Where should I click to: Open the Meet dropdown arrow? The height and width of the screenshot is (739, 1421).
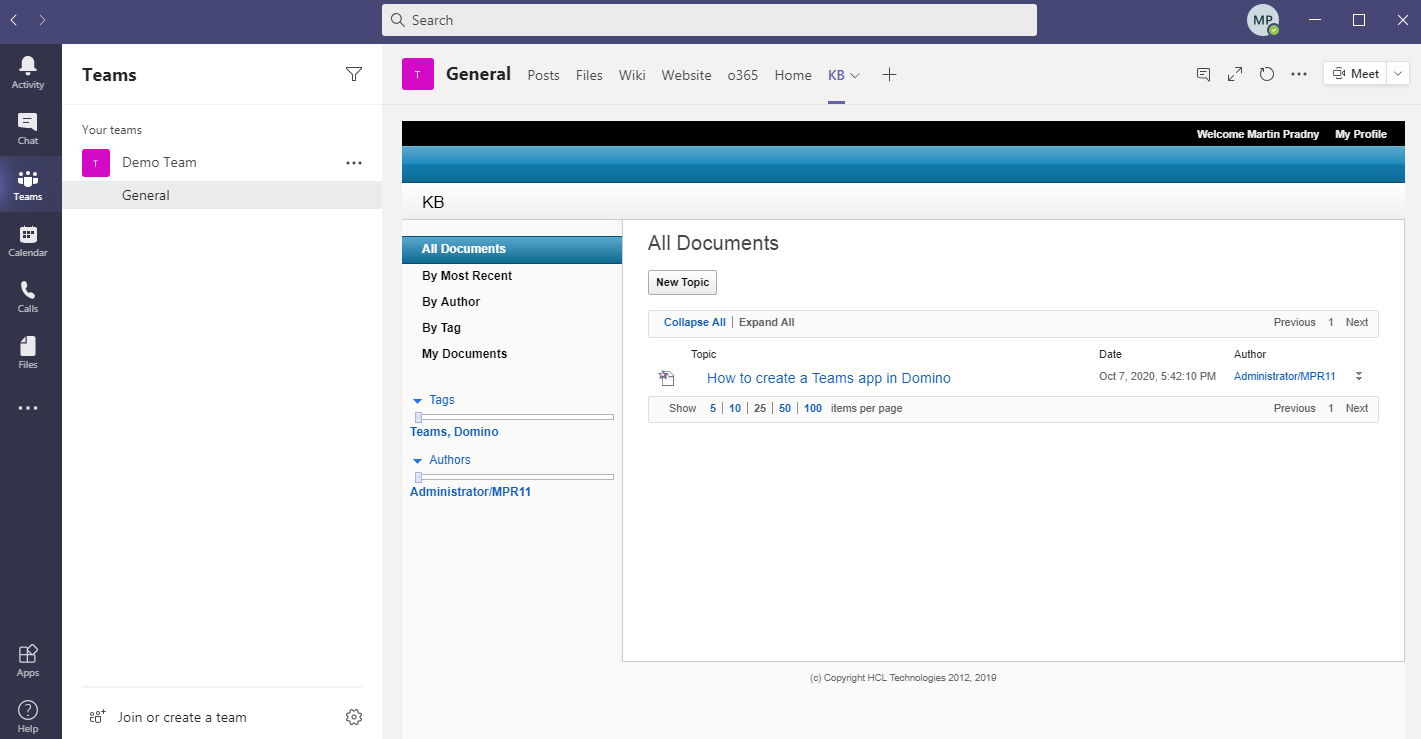1398,73
